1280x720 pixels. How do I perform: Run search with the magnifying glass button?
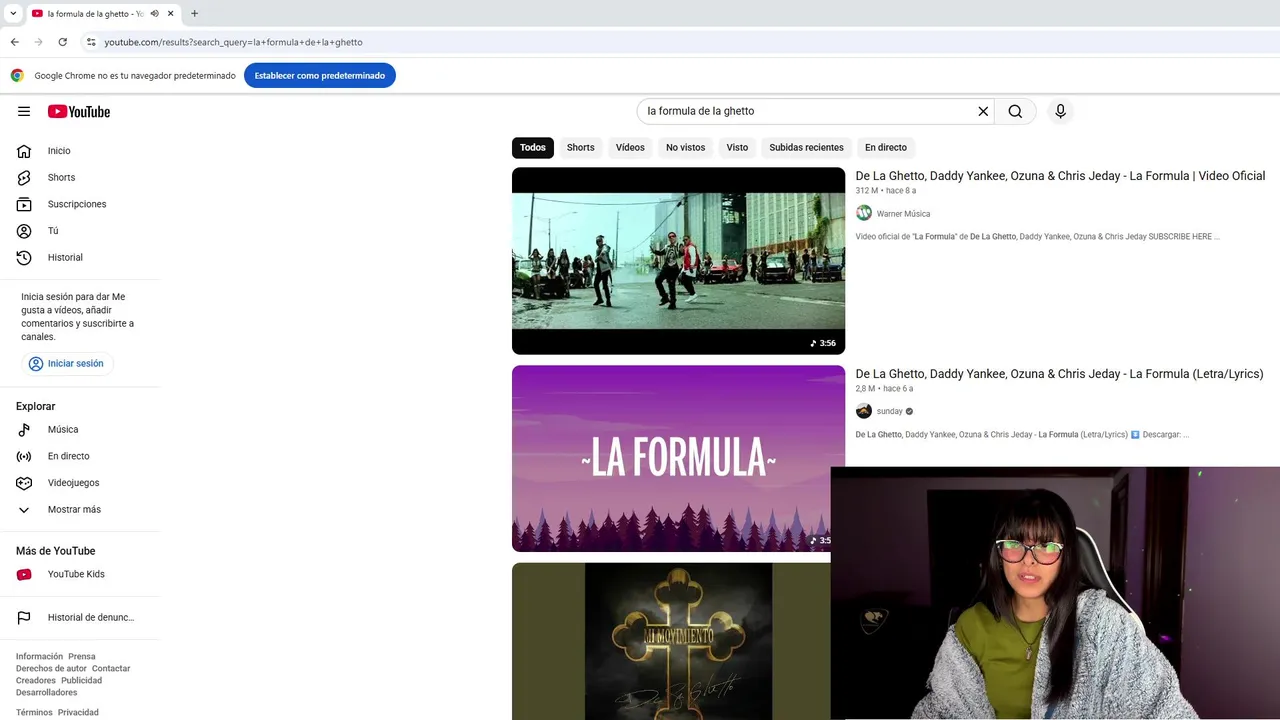coord(1015,111)
